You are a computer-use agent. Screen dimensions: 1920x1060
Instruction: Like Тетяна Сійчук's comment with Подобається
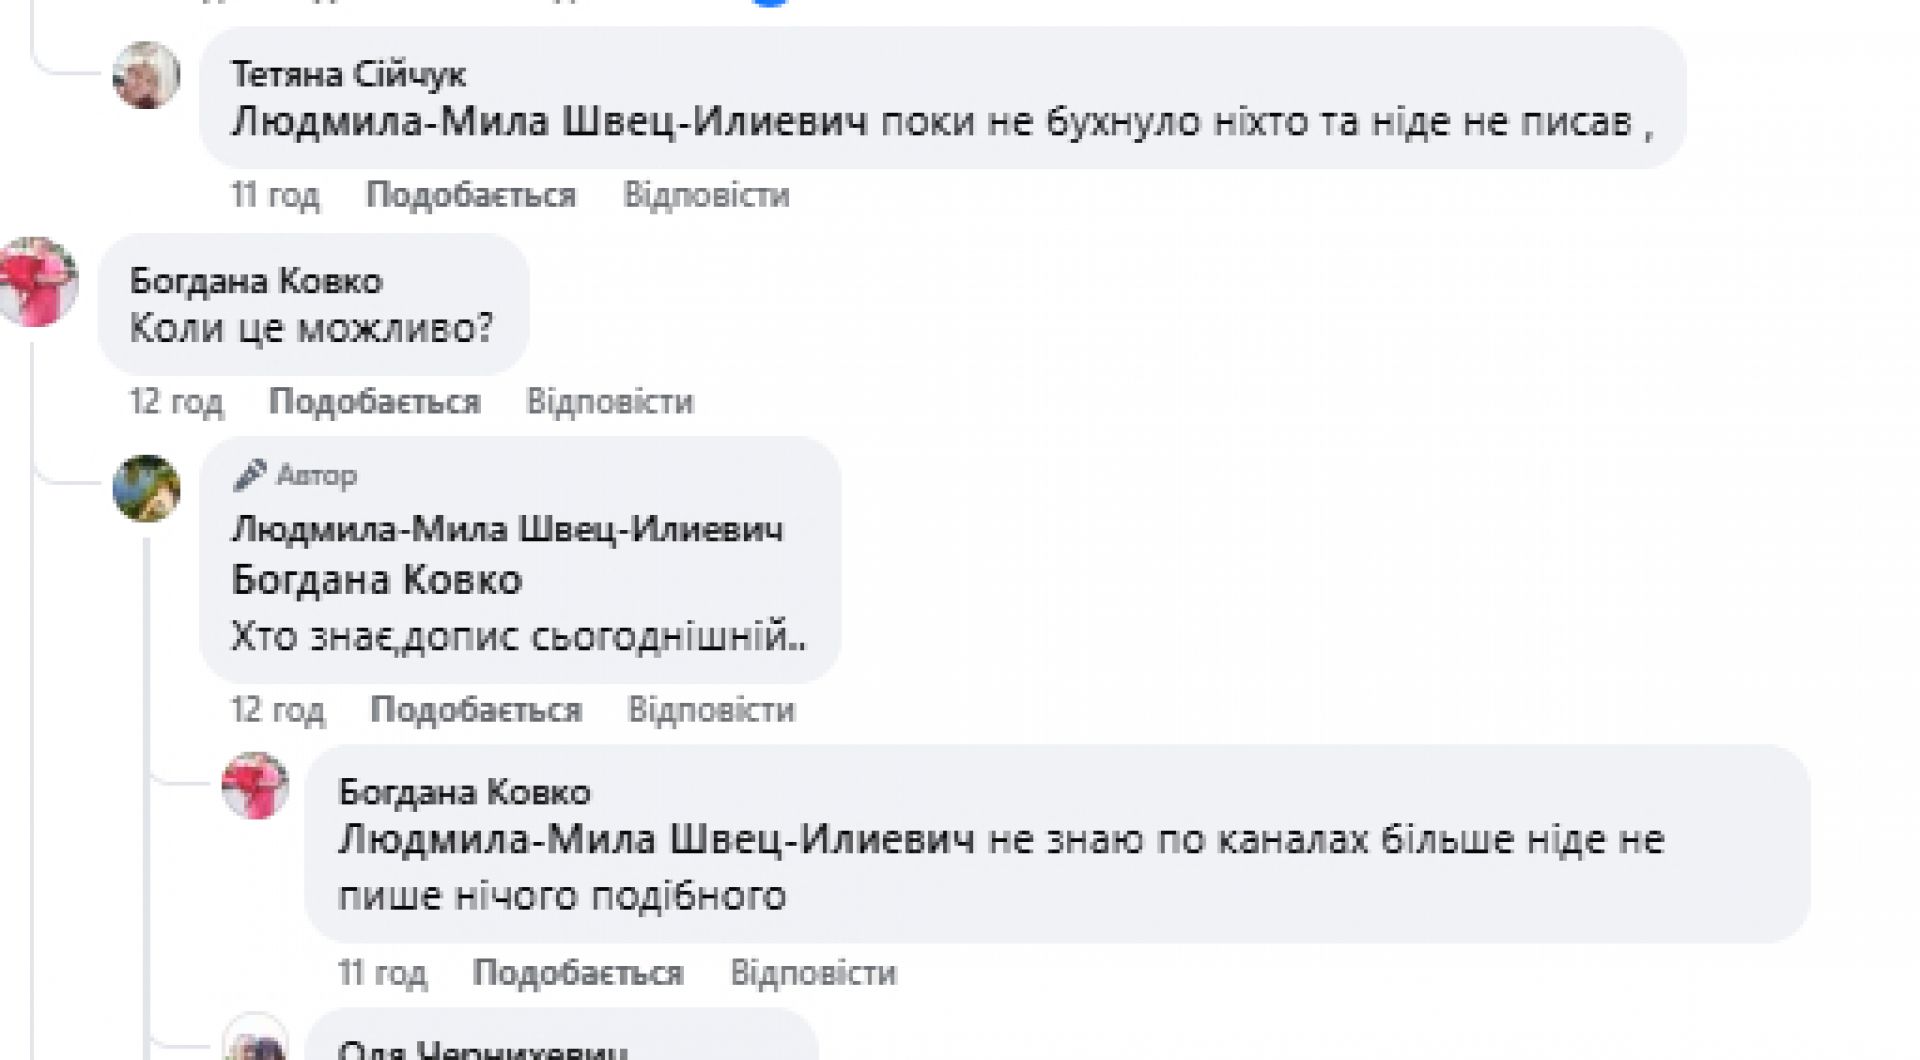coord(471,194)
